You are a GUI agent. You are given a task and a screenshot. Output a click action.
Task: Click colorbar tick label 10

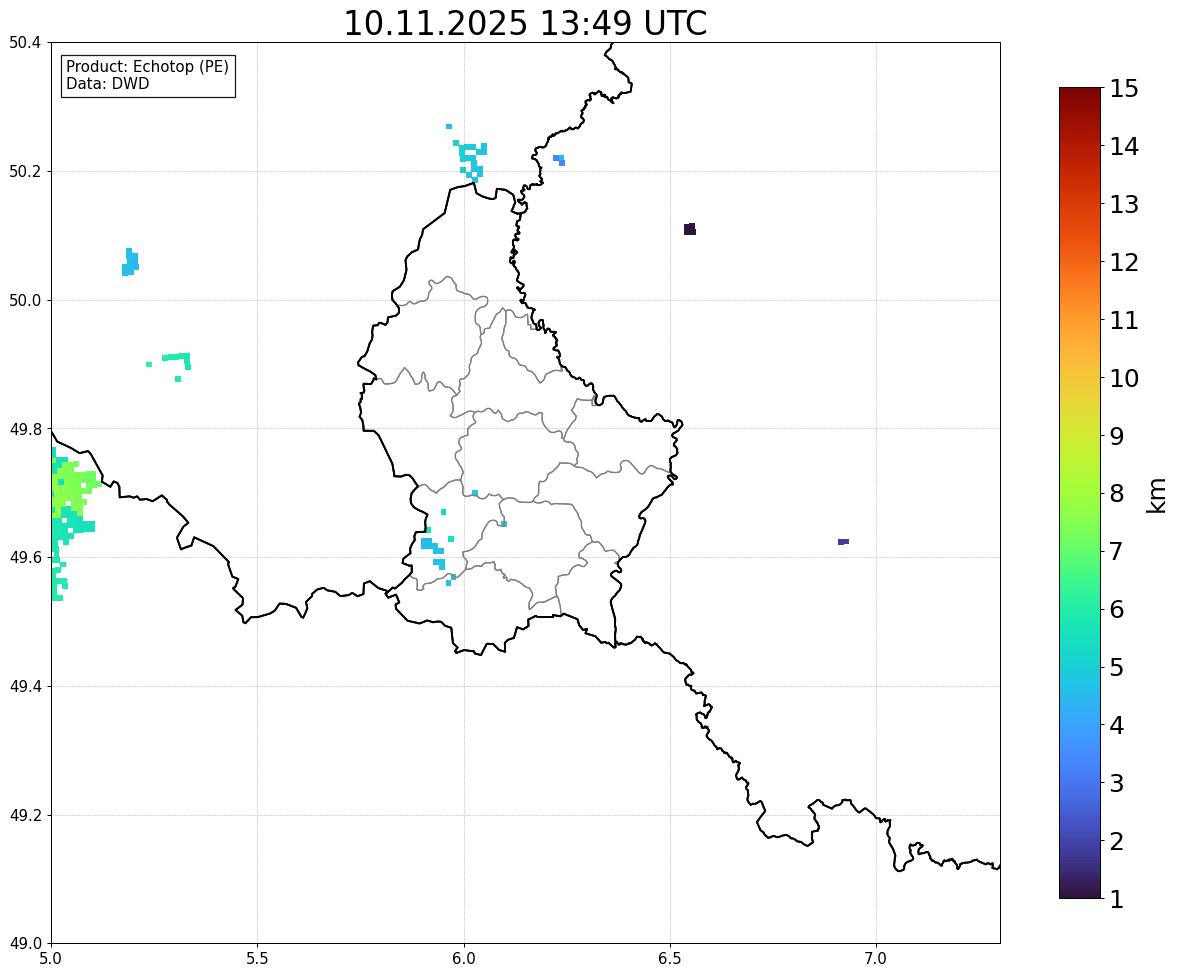pyautogui.click(x=1124, y=378)
